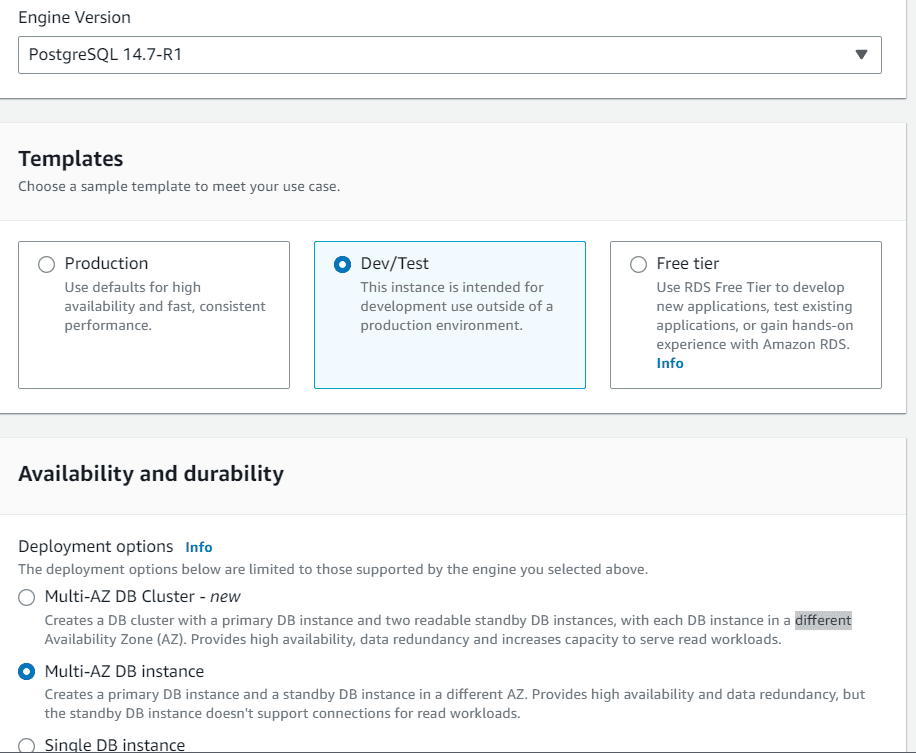This screenshot has width=916, height=753.
Task: Click the Multi-AZ DB Cluster description text
Action: (x=448, y=630)
